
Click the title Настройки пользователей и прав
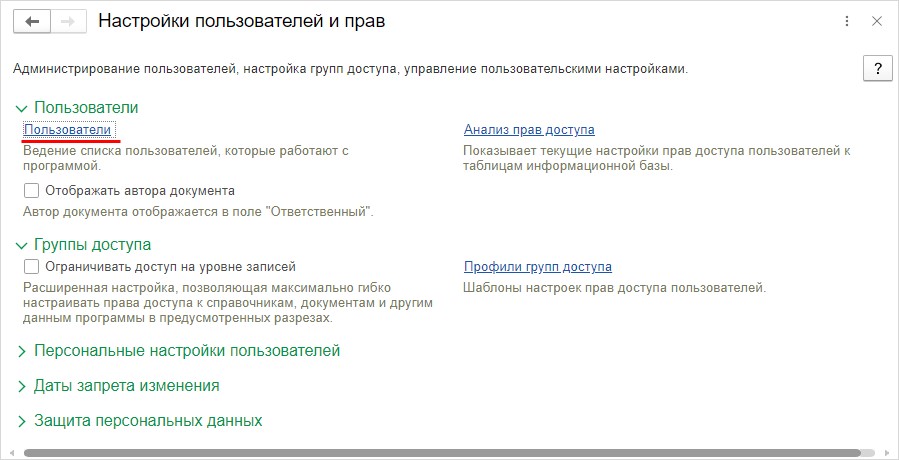(242, 22)
